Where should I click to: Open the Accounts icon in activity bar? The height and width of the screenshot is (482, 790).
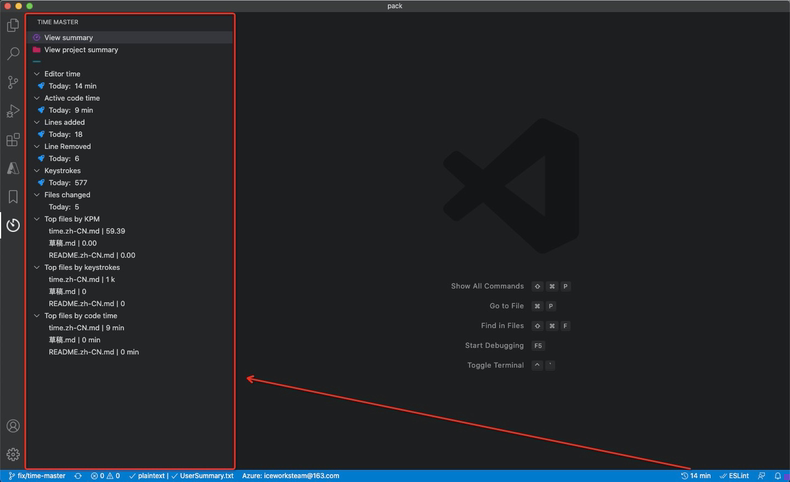point(13,426)
